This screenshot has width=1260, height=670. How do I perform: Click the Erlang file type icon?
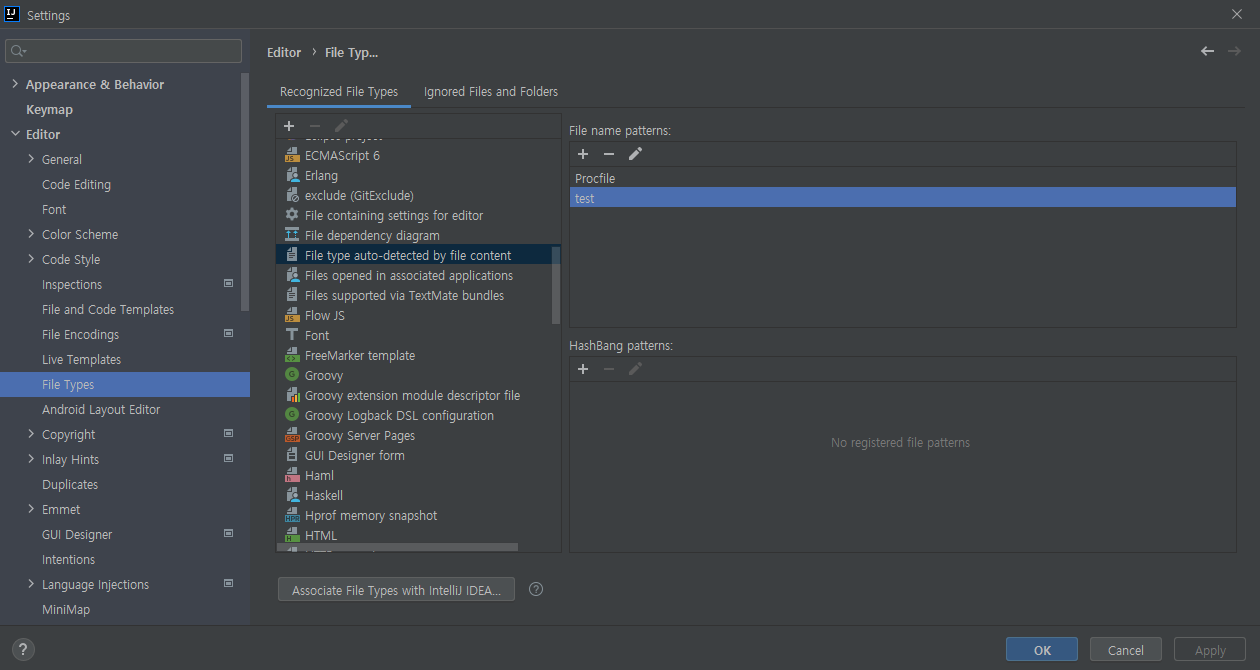coord(292,176)
